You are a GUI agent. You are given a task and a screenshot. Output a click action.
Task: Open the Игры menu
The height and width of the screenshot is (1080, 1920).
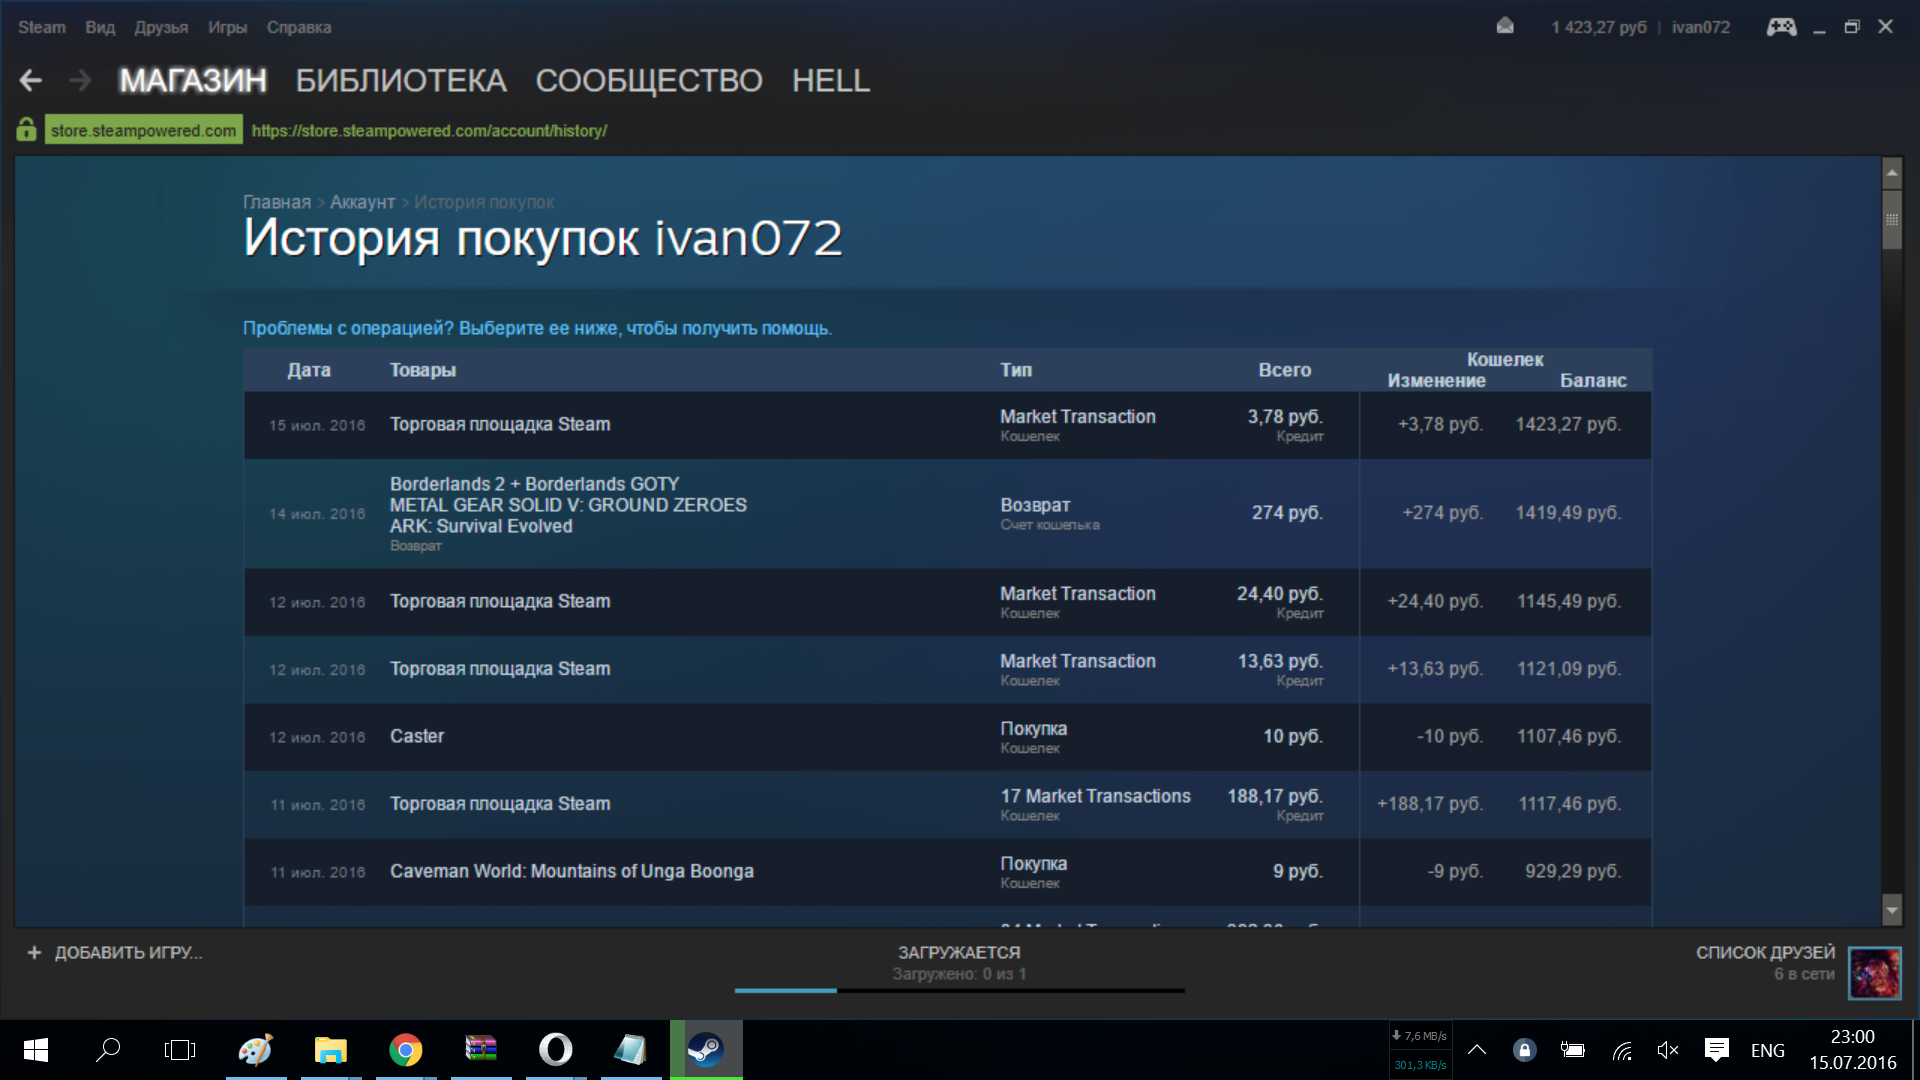227,27
